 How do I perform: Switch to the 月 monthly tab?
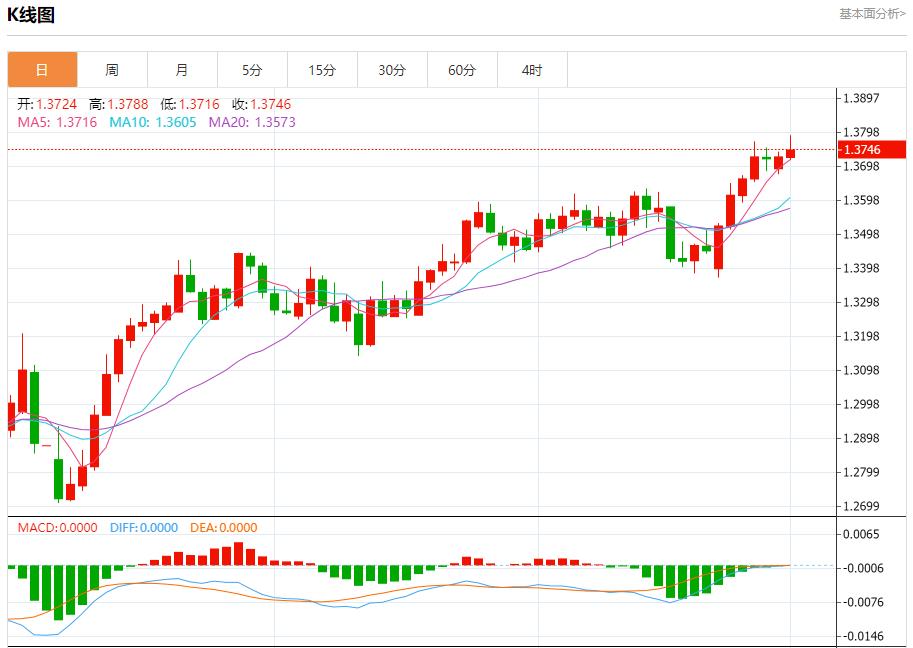(182, 70)
